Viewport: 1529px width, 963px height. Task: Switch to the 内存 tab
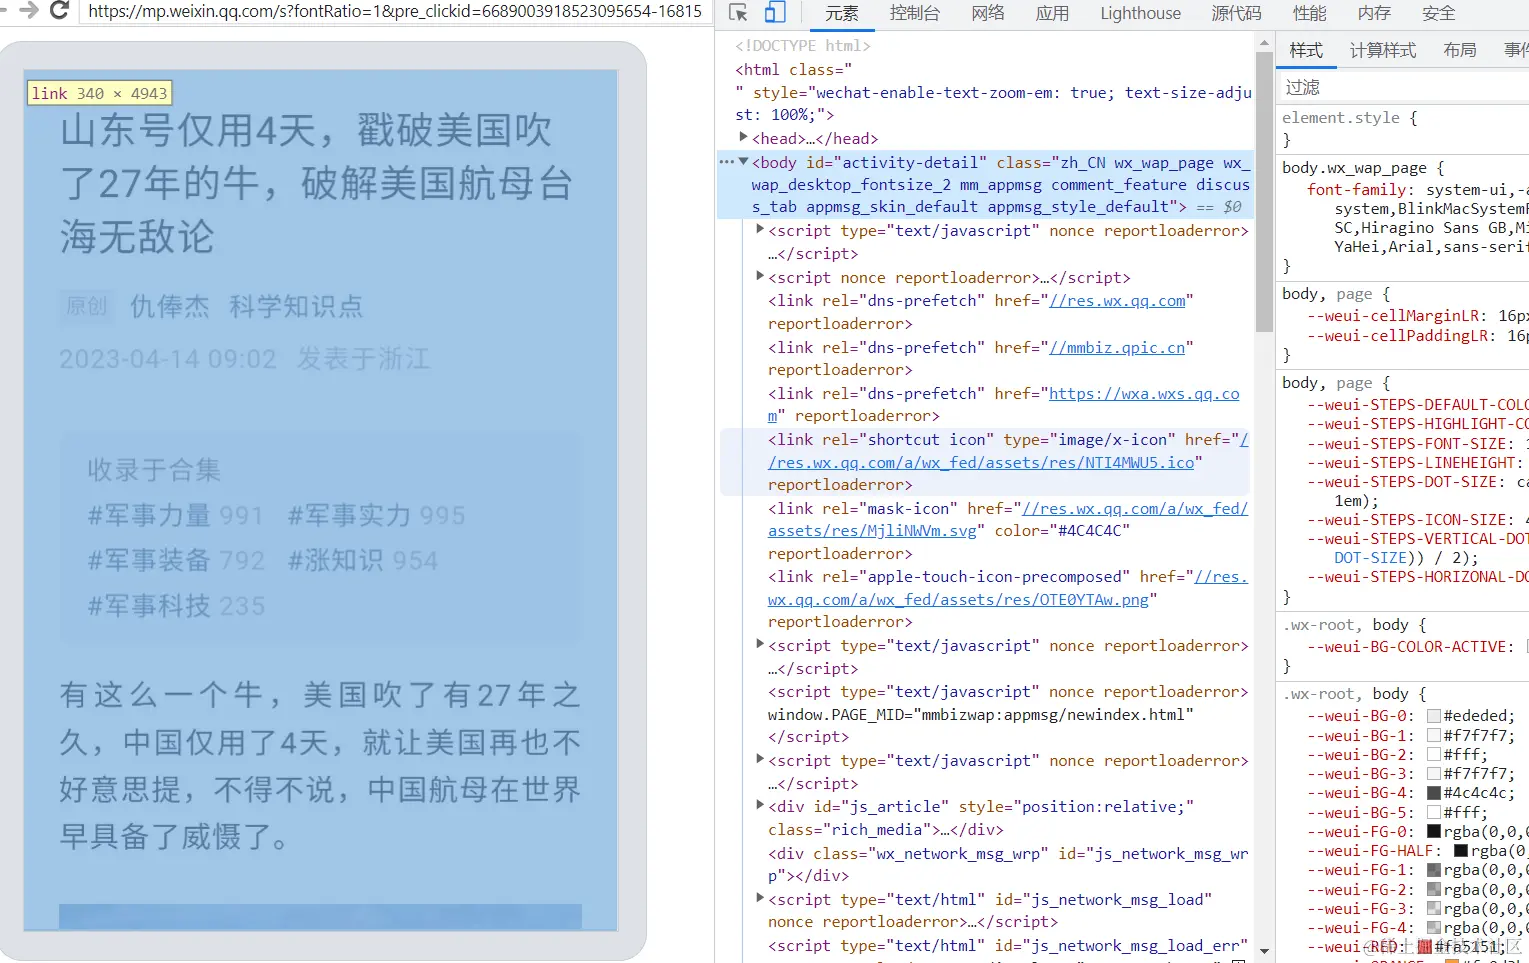coord(1374,13)
